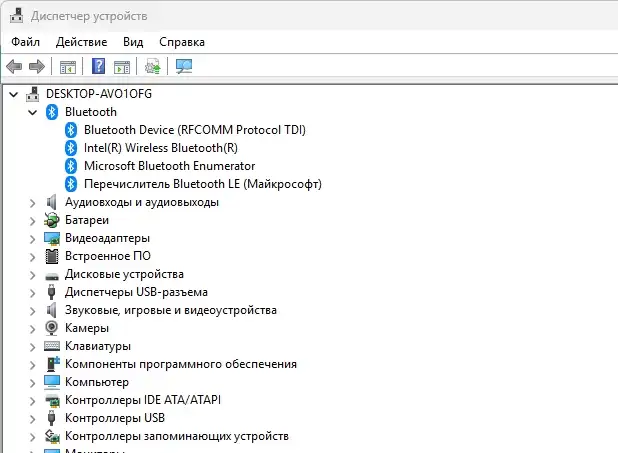Show or hide the console tree pane
Screen dimensions: 618x453
(x=68, y=67)
